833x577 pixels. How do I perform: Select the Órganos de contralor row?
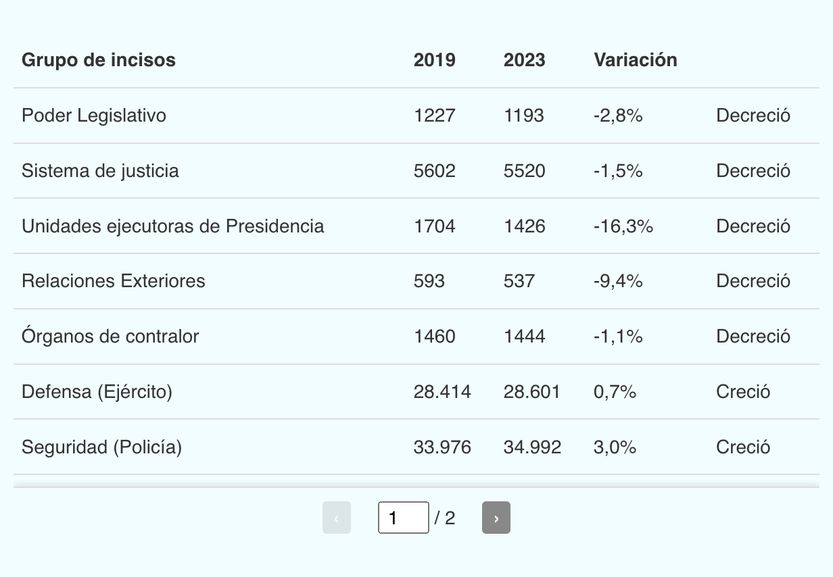[110, 336]
